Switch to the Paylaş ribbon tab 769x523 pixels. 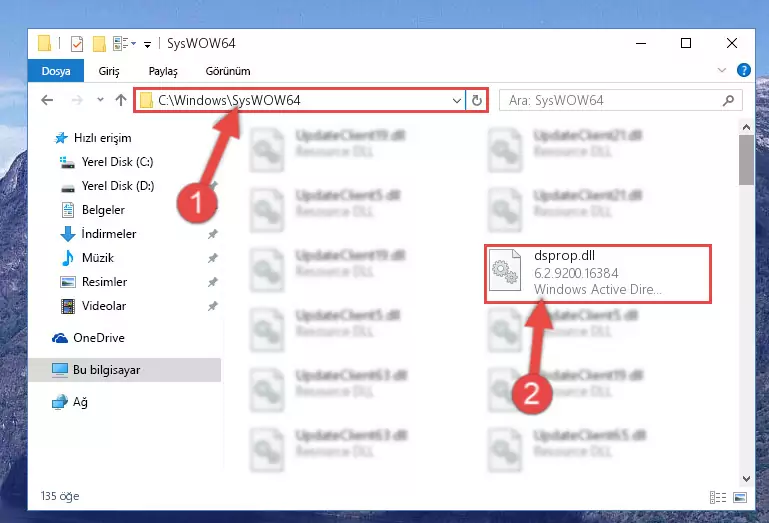coord(163,71)
